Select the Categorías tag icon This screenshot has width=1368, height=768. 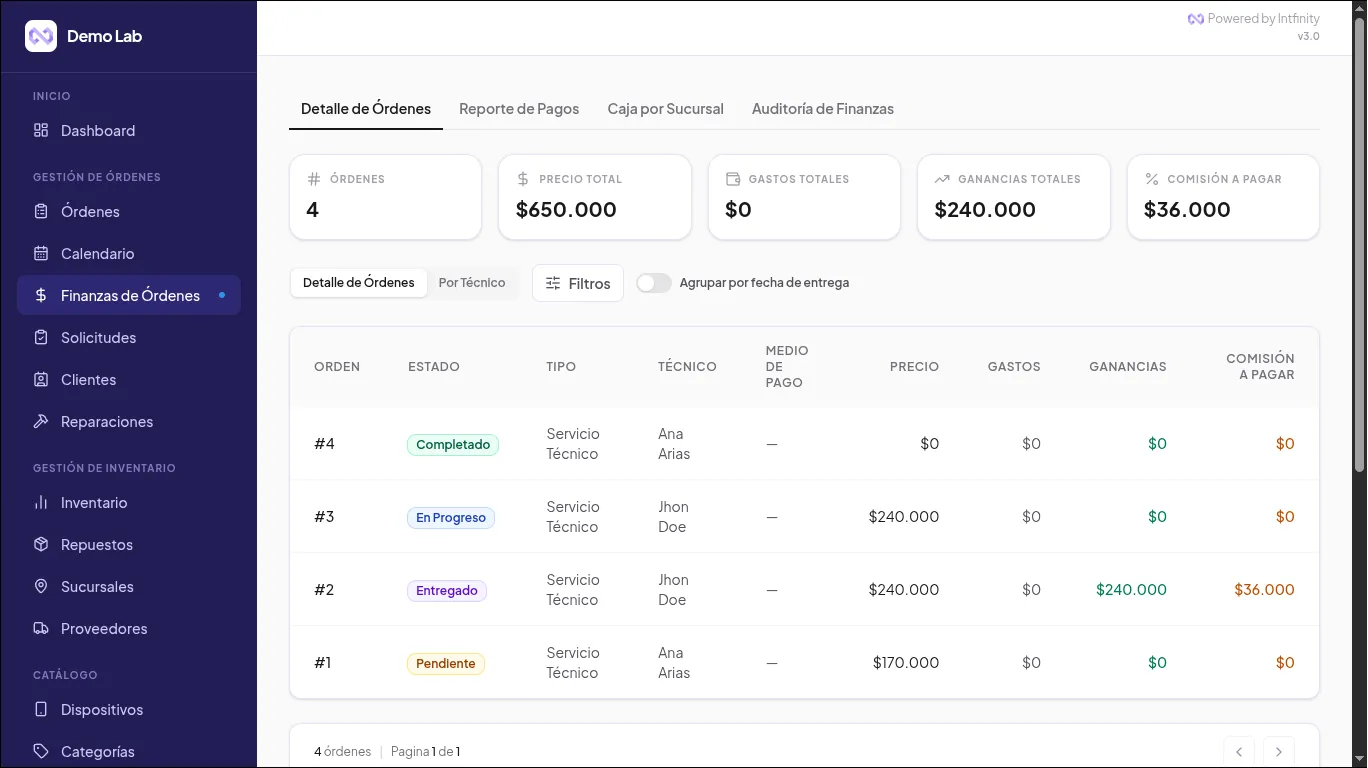click(x=41, y=752)
